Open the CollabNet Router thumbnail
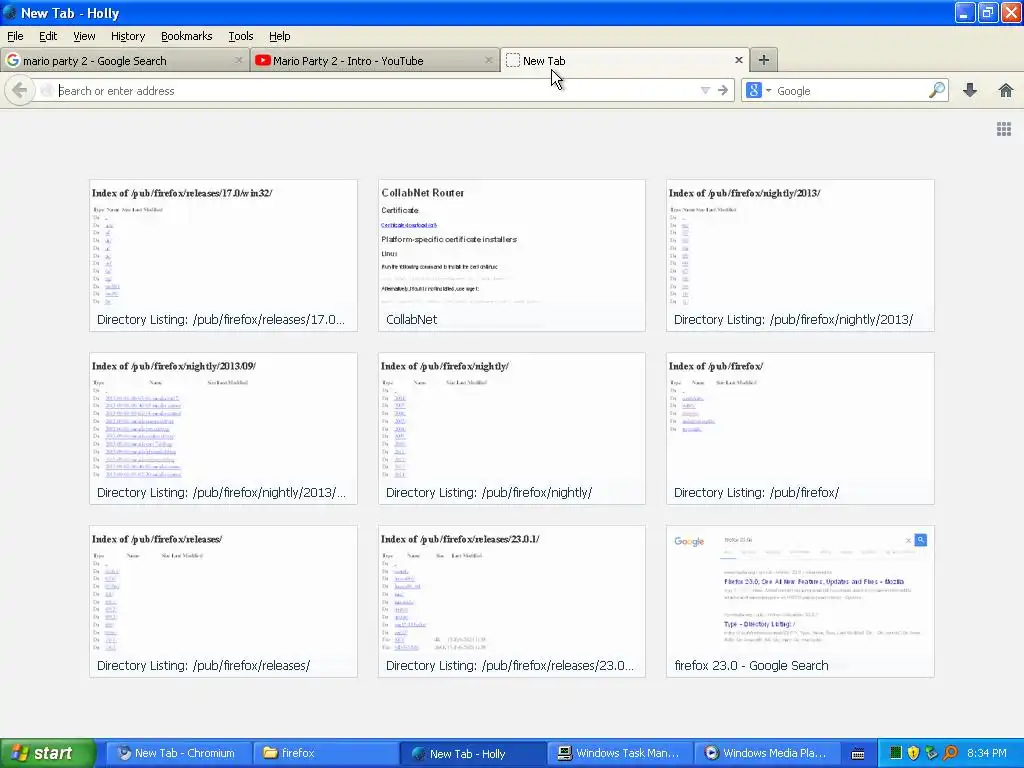 click(511, 255)
